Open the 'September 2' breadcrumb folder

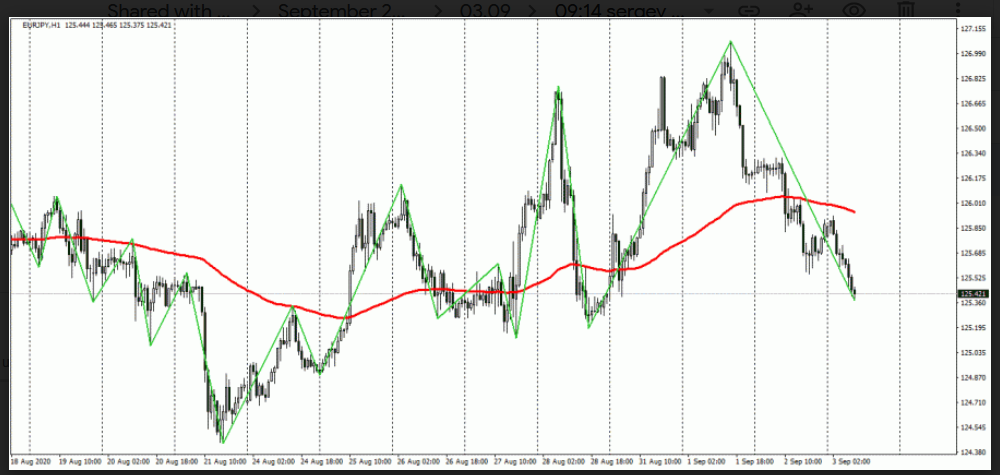point(337,10)
